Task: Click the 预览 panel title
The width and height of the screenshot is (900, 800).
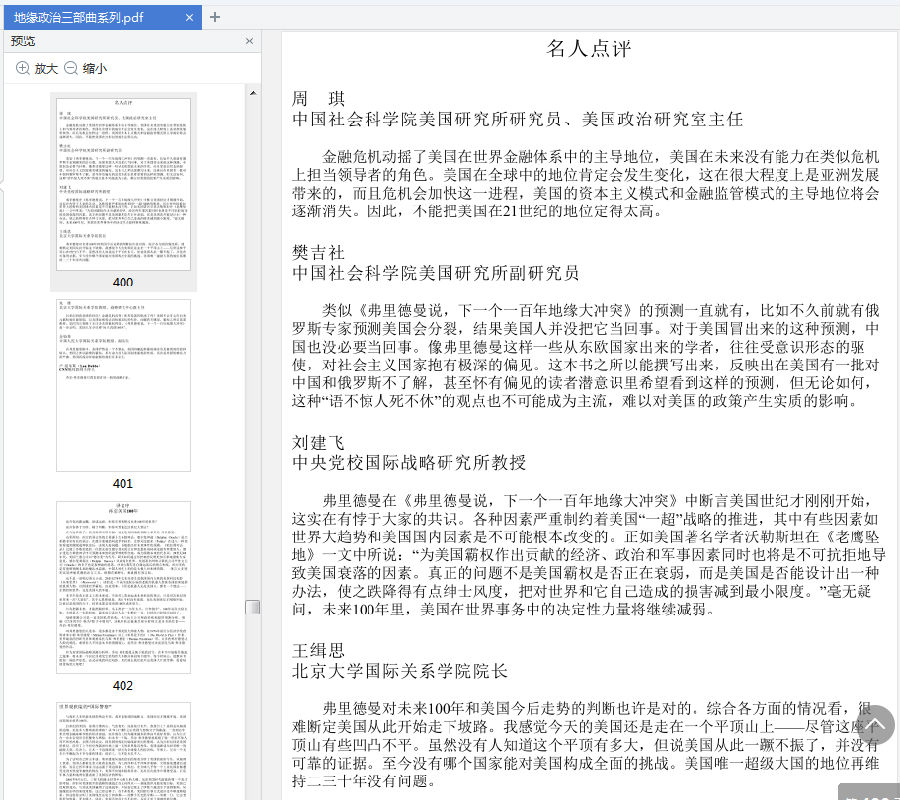Action: 23,41
